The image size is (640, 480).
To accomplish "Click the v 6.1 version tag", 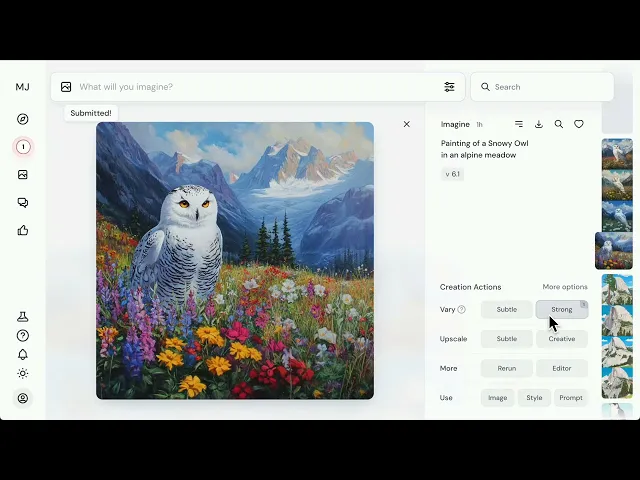I will pos(452,174).
